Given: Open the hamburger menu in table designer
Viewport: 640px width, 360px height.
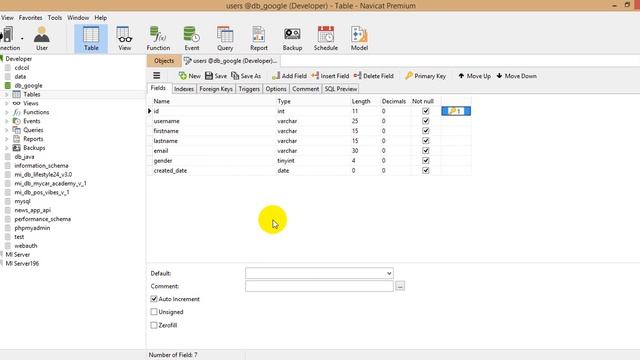Looking at the screenshot, I should [156, 76].
